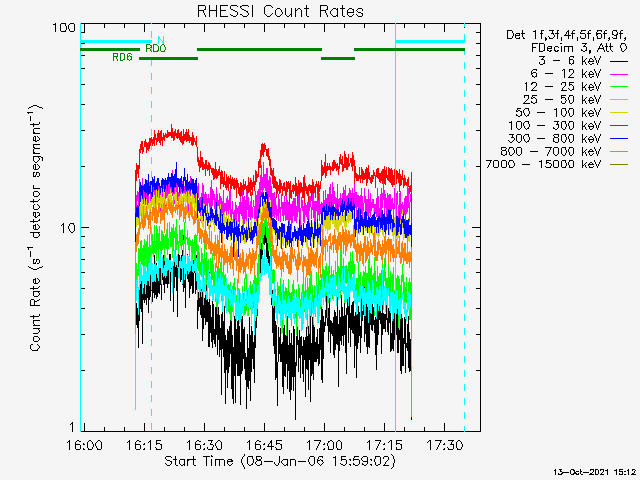Click the 'RD6' green flag label
The image size is (640, 480).
[122, 58]
